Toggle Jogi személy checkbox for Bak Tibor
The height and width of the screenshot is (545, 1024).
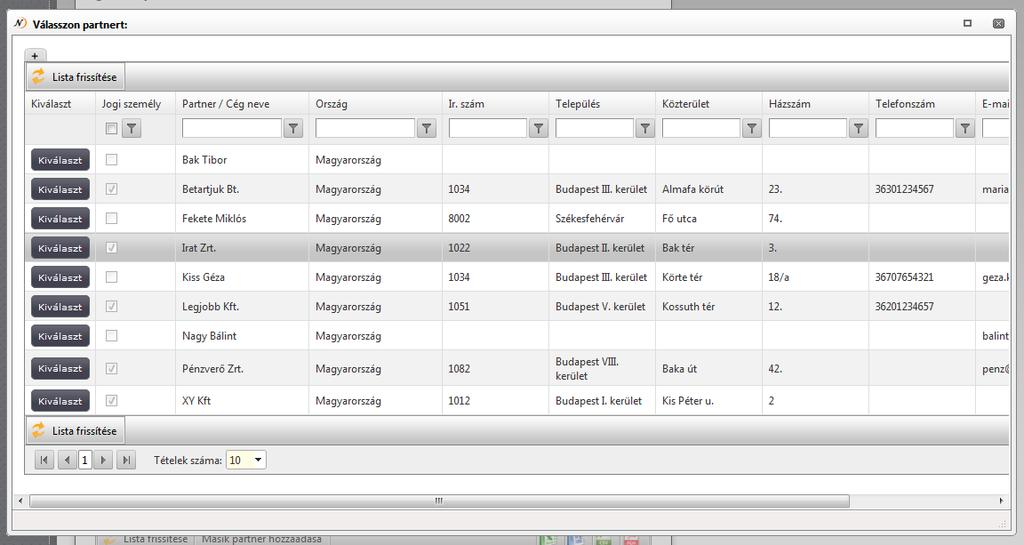[x=112, y=159]
